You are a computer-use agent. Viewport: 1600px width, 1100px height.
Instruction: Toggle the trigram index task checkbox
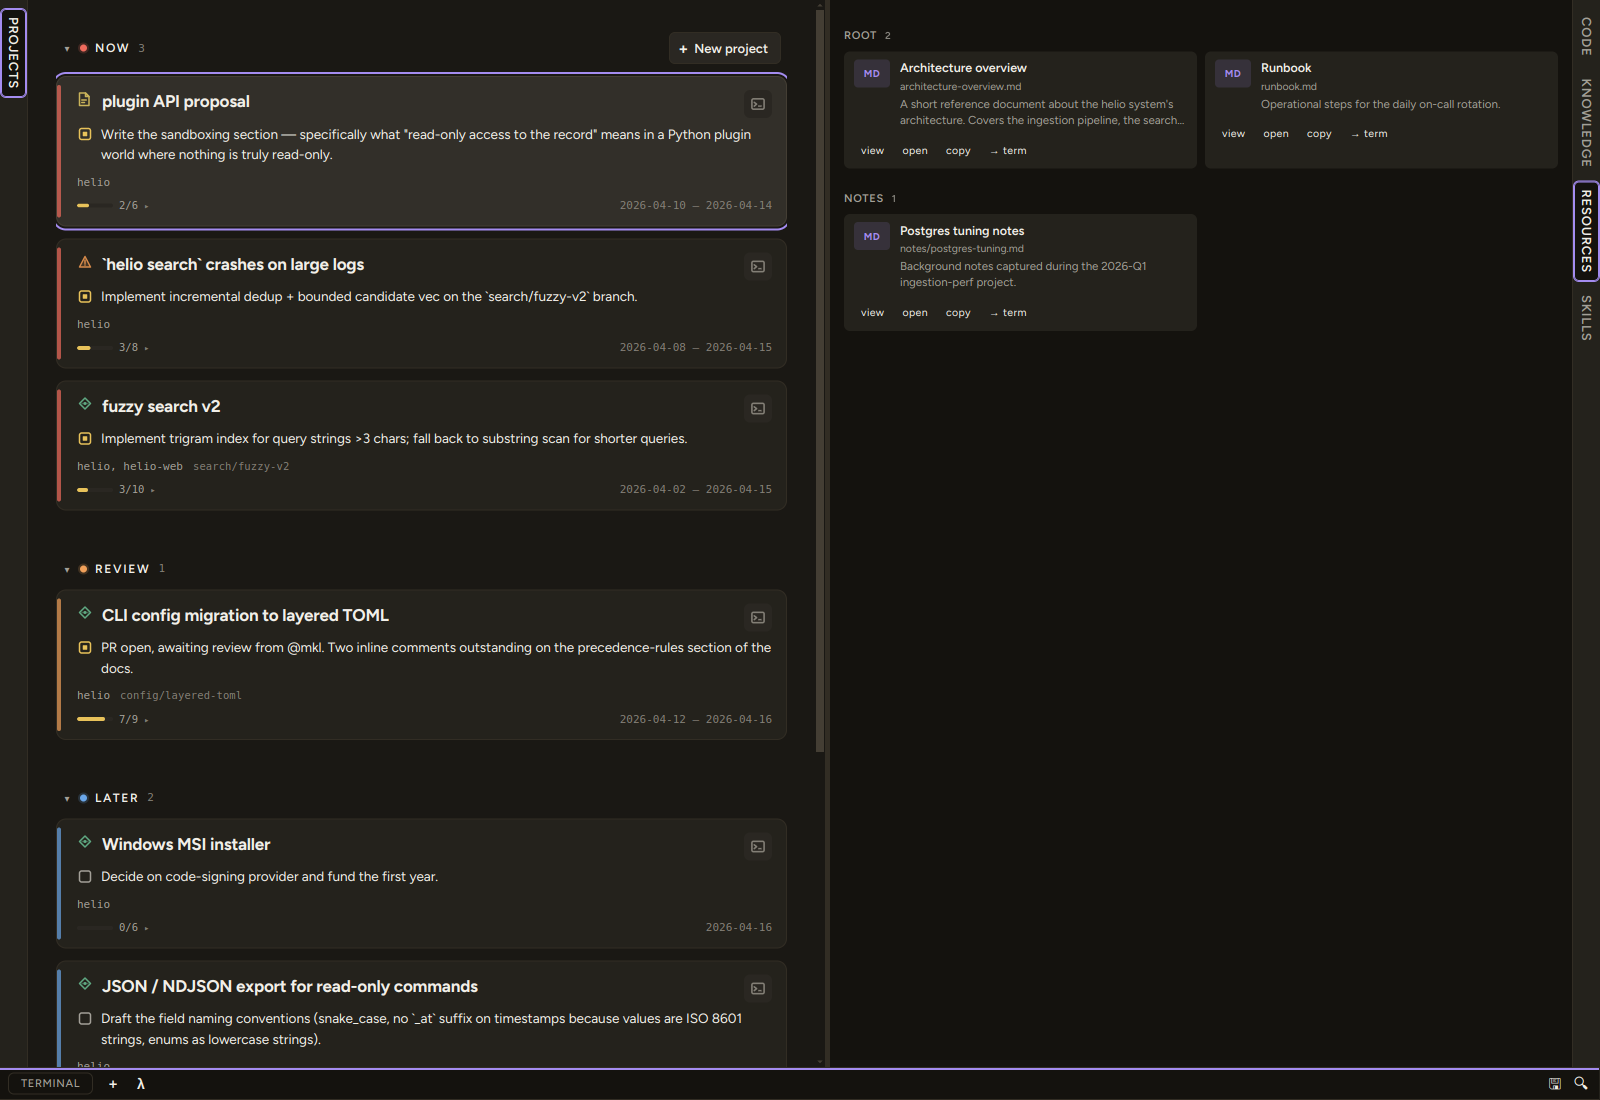(x=85, y=438)
